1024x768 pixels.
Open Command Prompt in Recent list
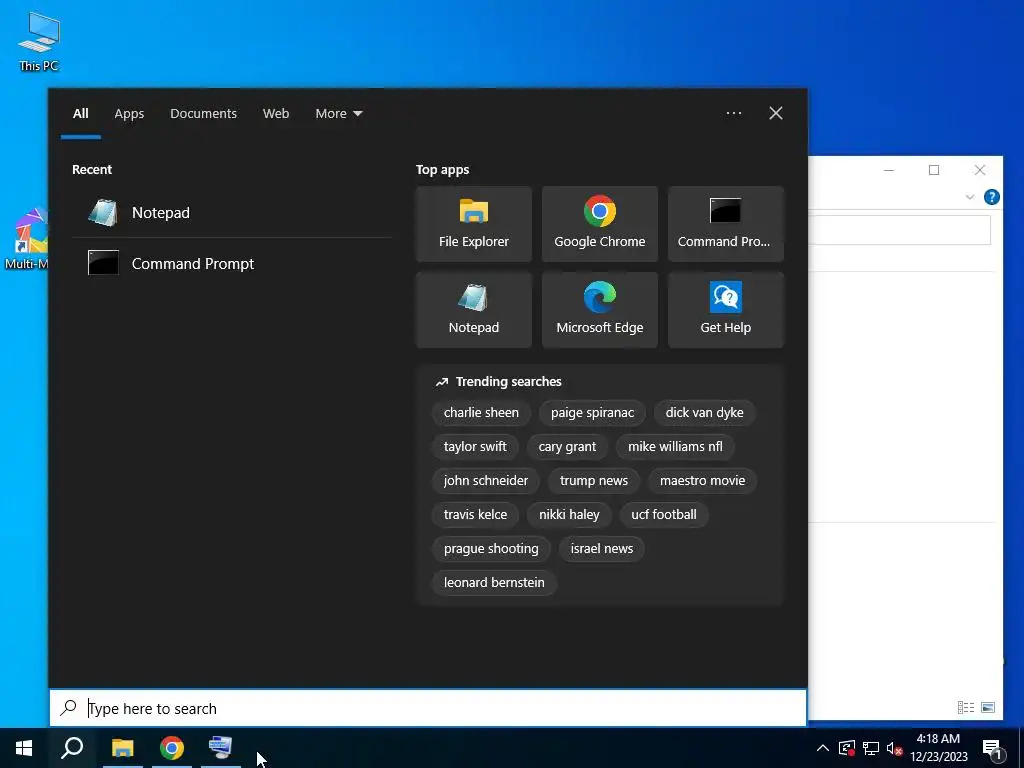pos(232,263)
